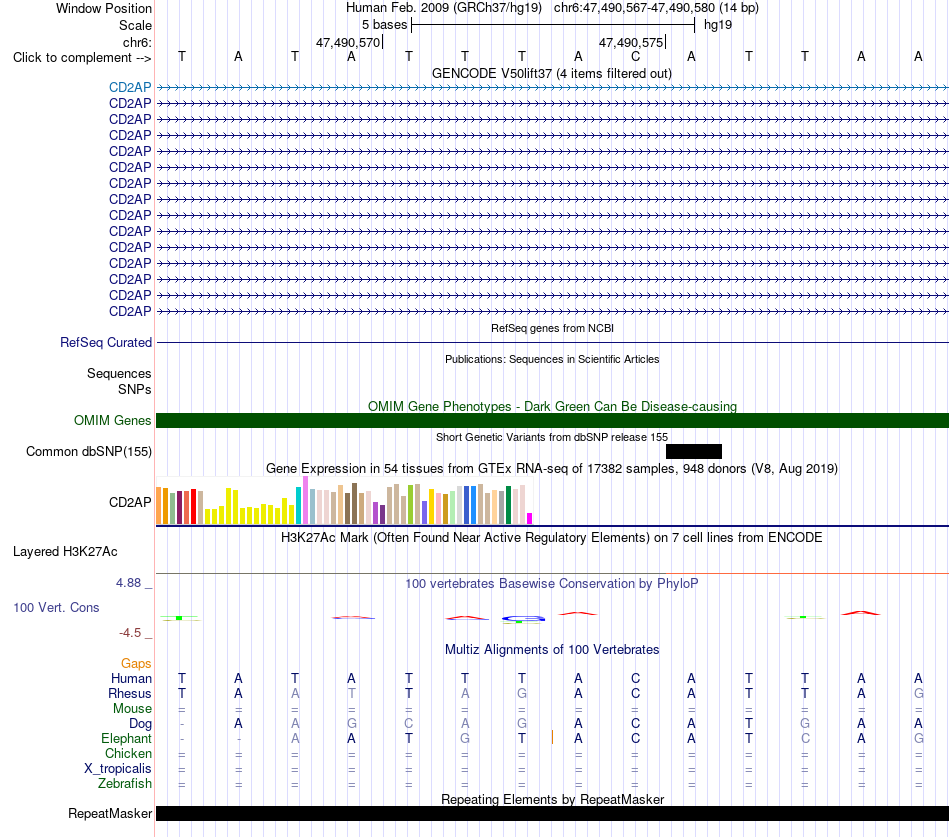Open 'OMIM Gene Phenotypes' track title
The width and height of the screenshot is (950, 837).
(552, 406)
